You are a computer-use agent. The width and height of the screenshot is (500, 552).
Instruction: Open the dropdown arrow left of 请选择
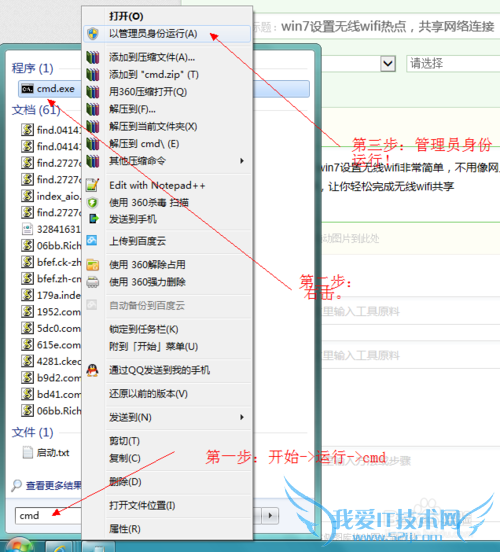(x=388, y=64)
